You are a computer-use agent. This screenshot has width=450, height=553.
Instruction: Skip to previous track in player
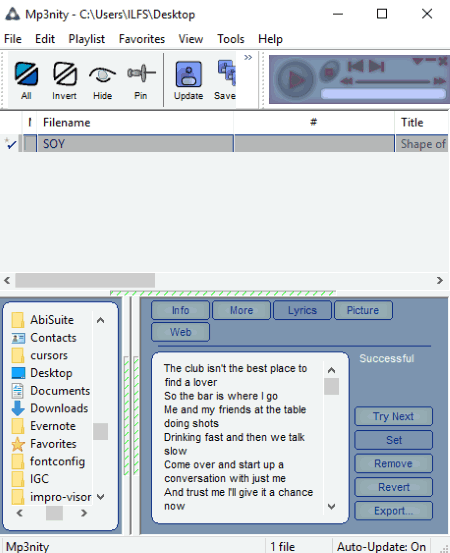(x=355, y=66)
